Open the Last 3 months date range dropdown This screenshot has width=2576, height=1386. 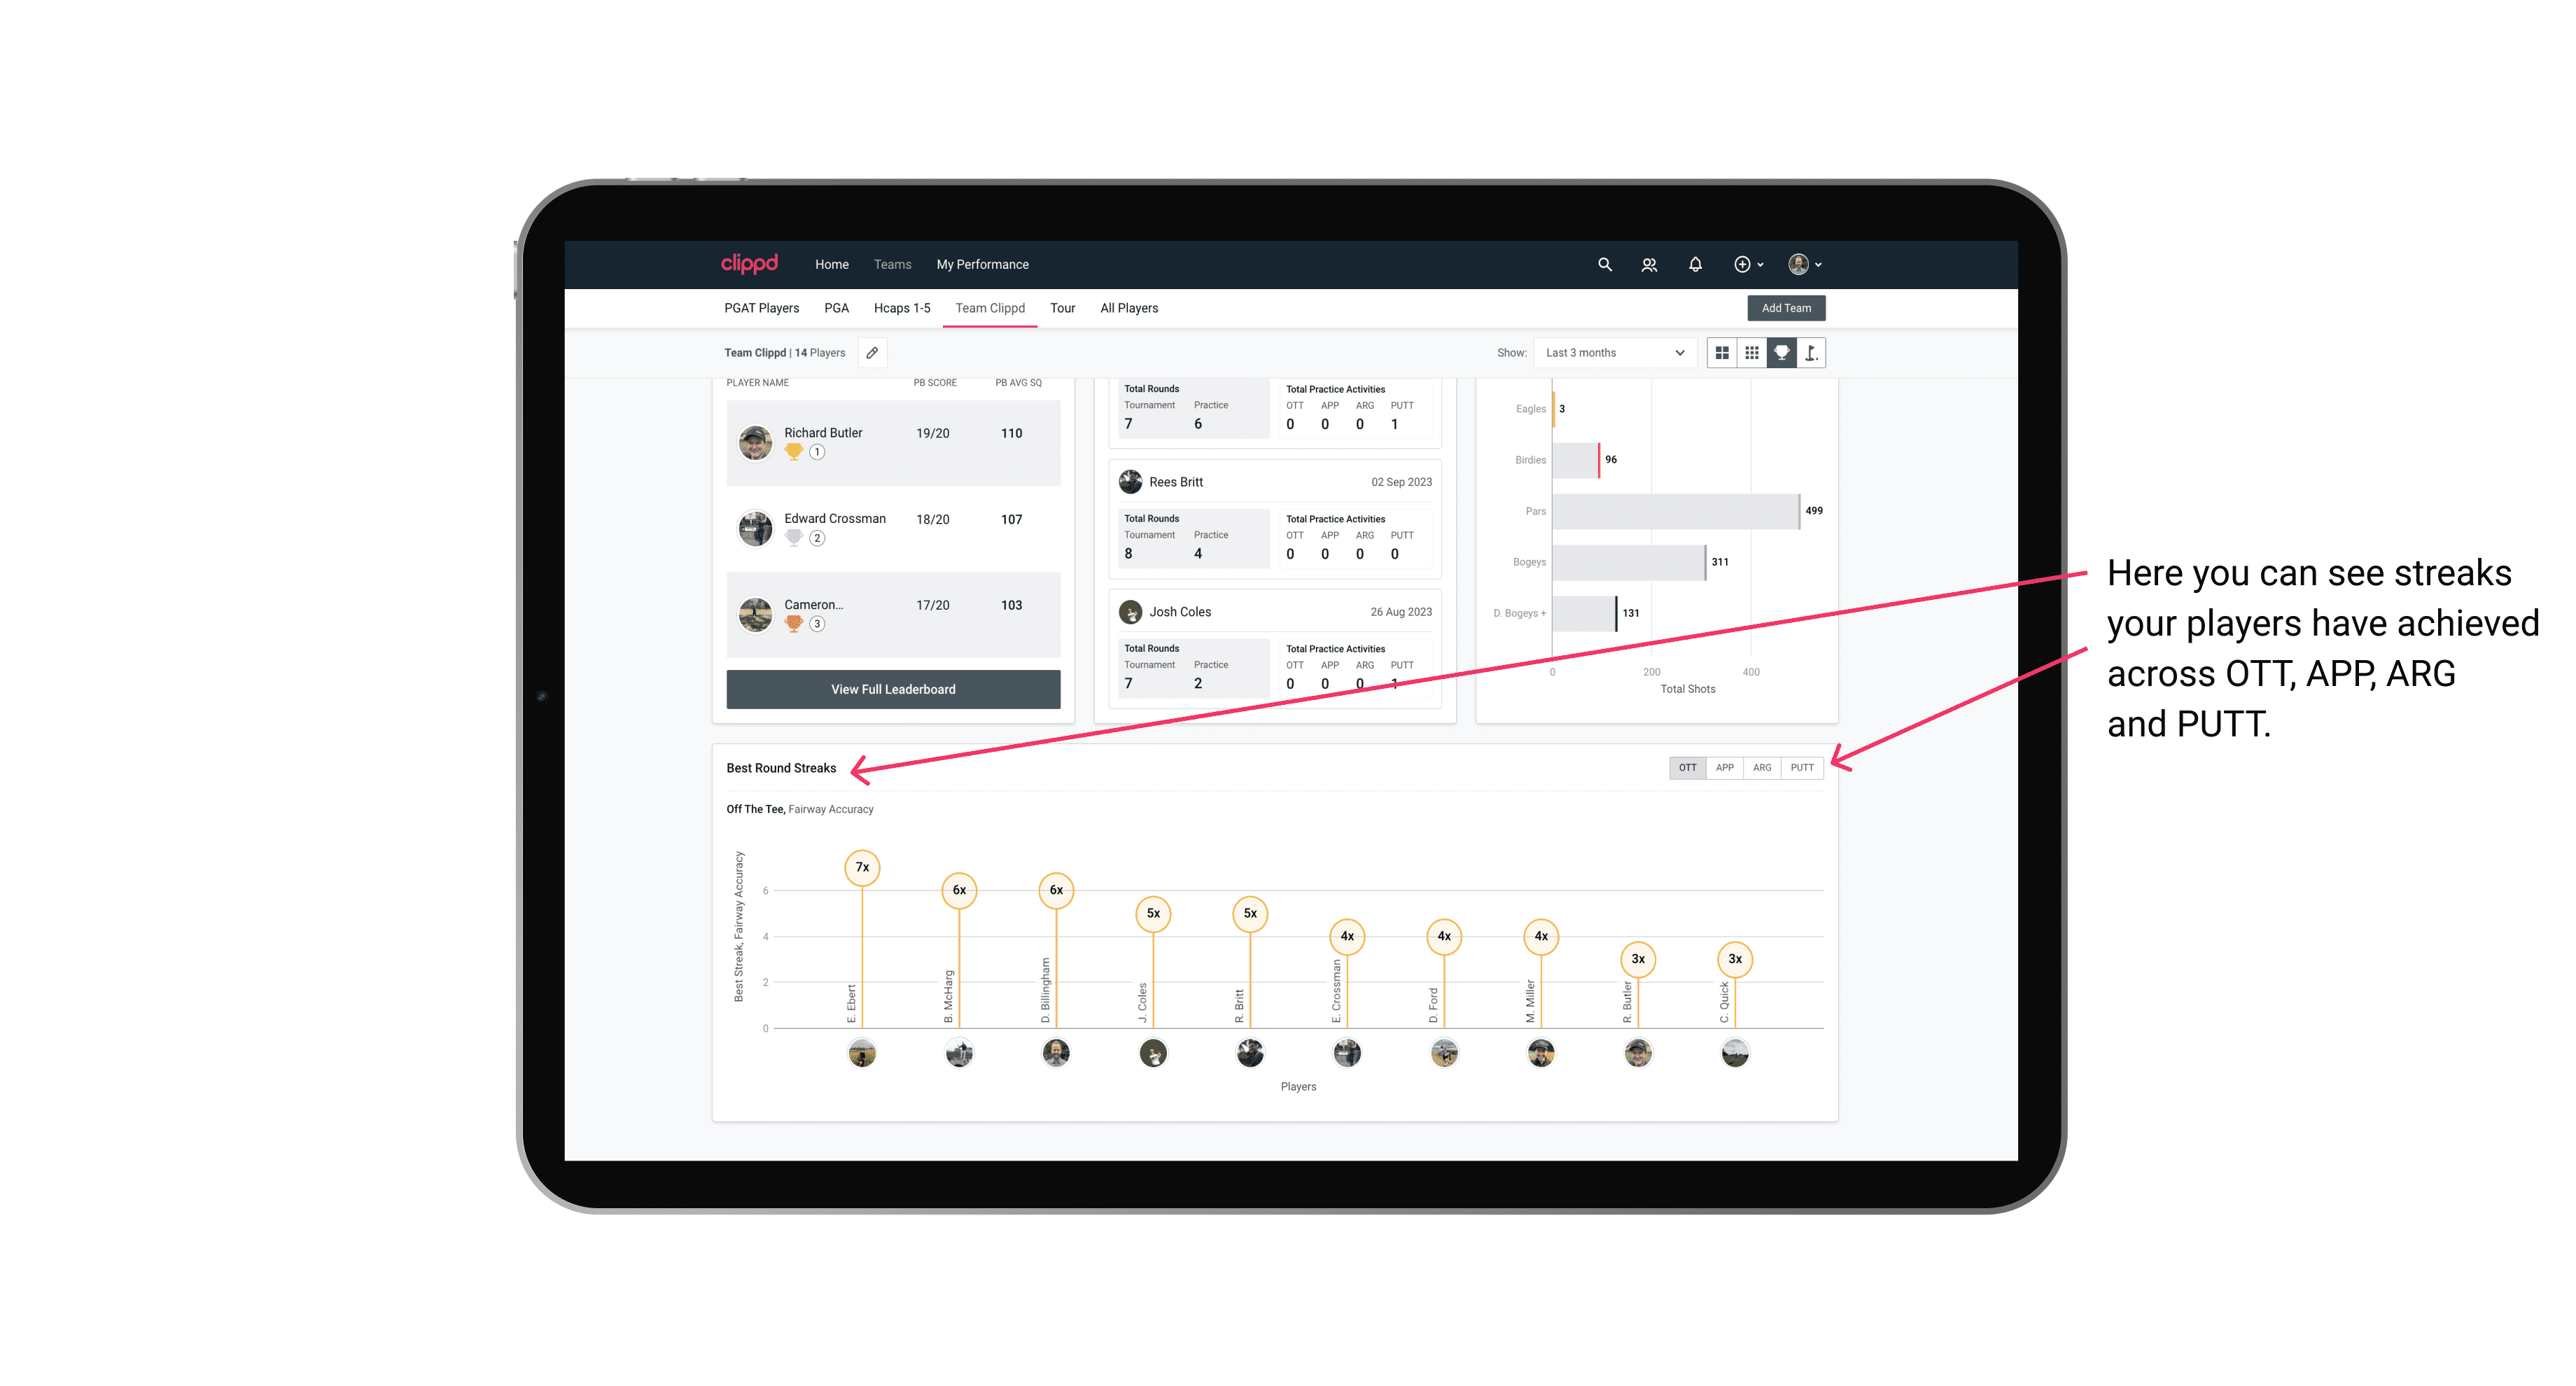(1612, 353)
